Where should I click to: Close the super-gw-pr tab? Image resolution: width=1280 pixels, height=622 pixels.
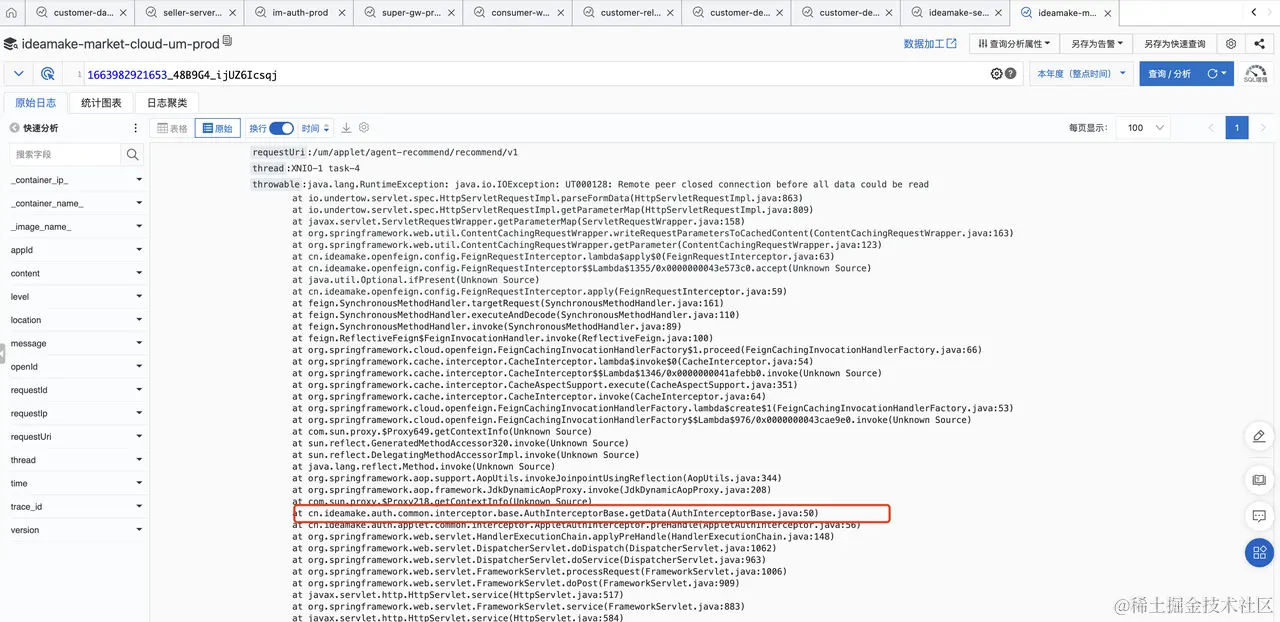[x=451, y=13]
